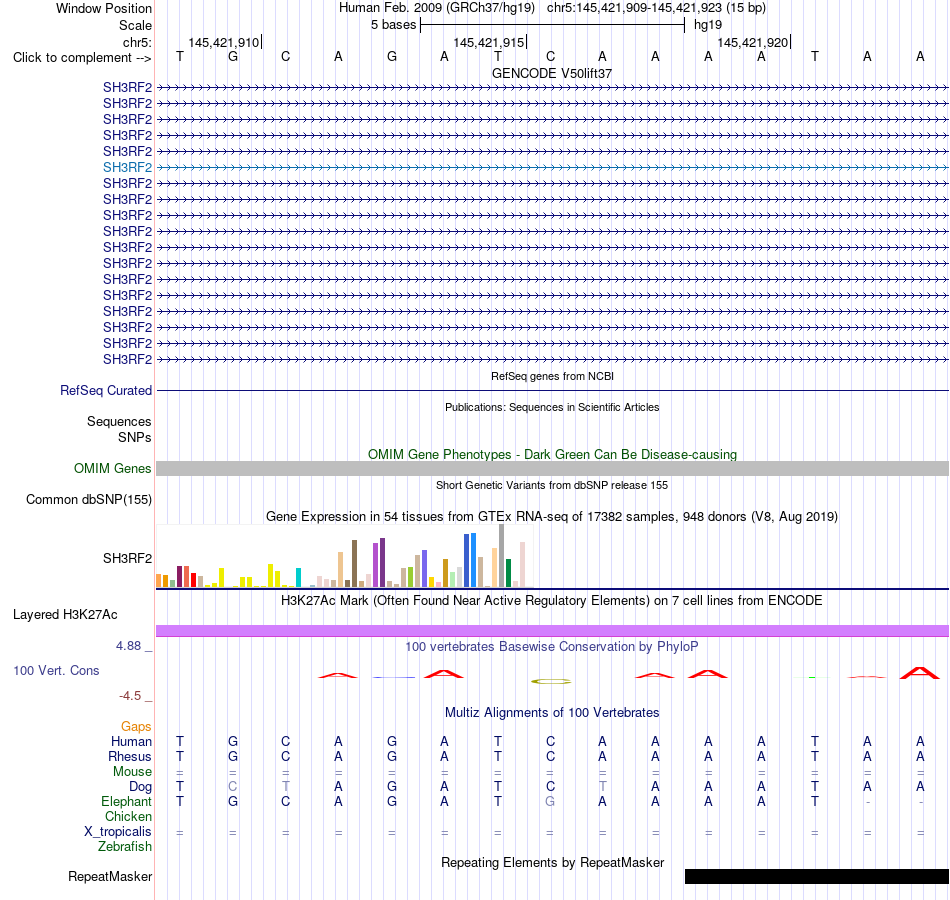This screenshot has height=900, width=950.
Task: Click the purple GTEx expression bars
Action: [379, 562]
